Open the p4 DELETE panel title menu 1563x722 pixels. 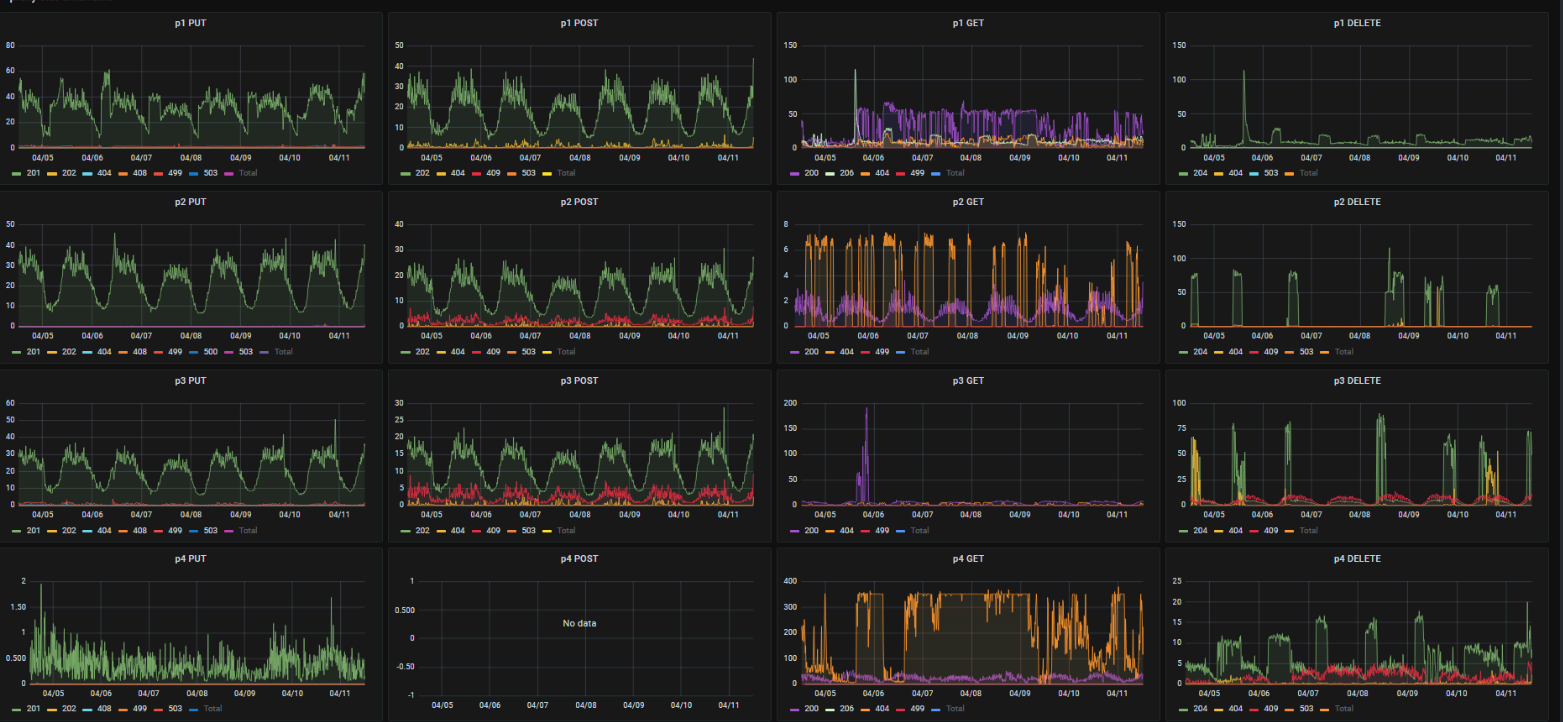[x=1357, y=558]
